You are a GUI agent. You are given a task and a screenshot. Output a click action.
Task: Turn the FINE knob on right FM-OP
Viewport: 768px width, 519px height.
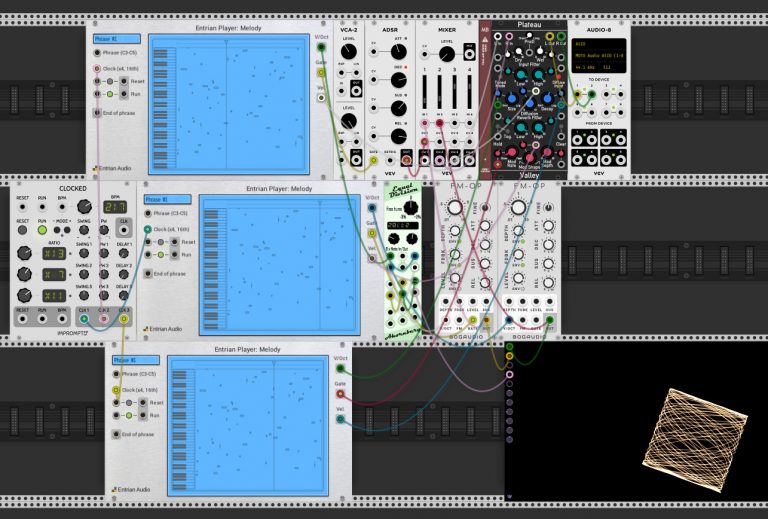549,208
